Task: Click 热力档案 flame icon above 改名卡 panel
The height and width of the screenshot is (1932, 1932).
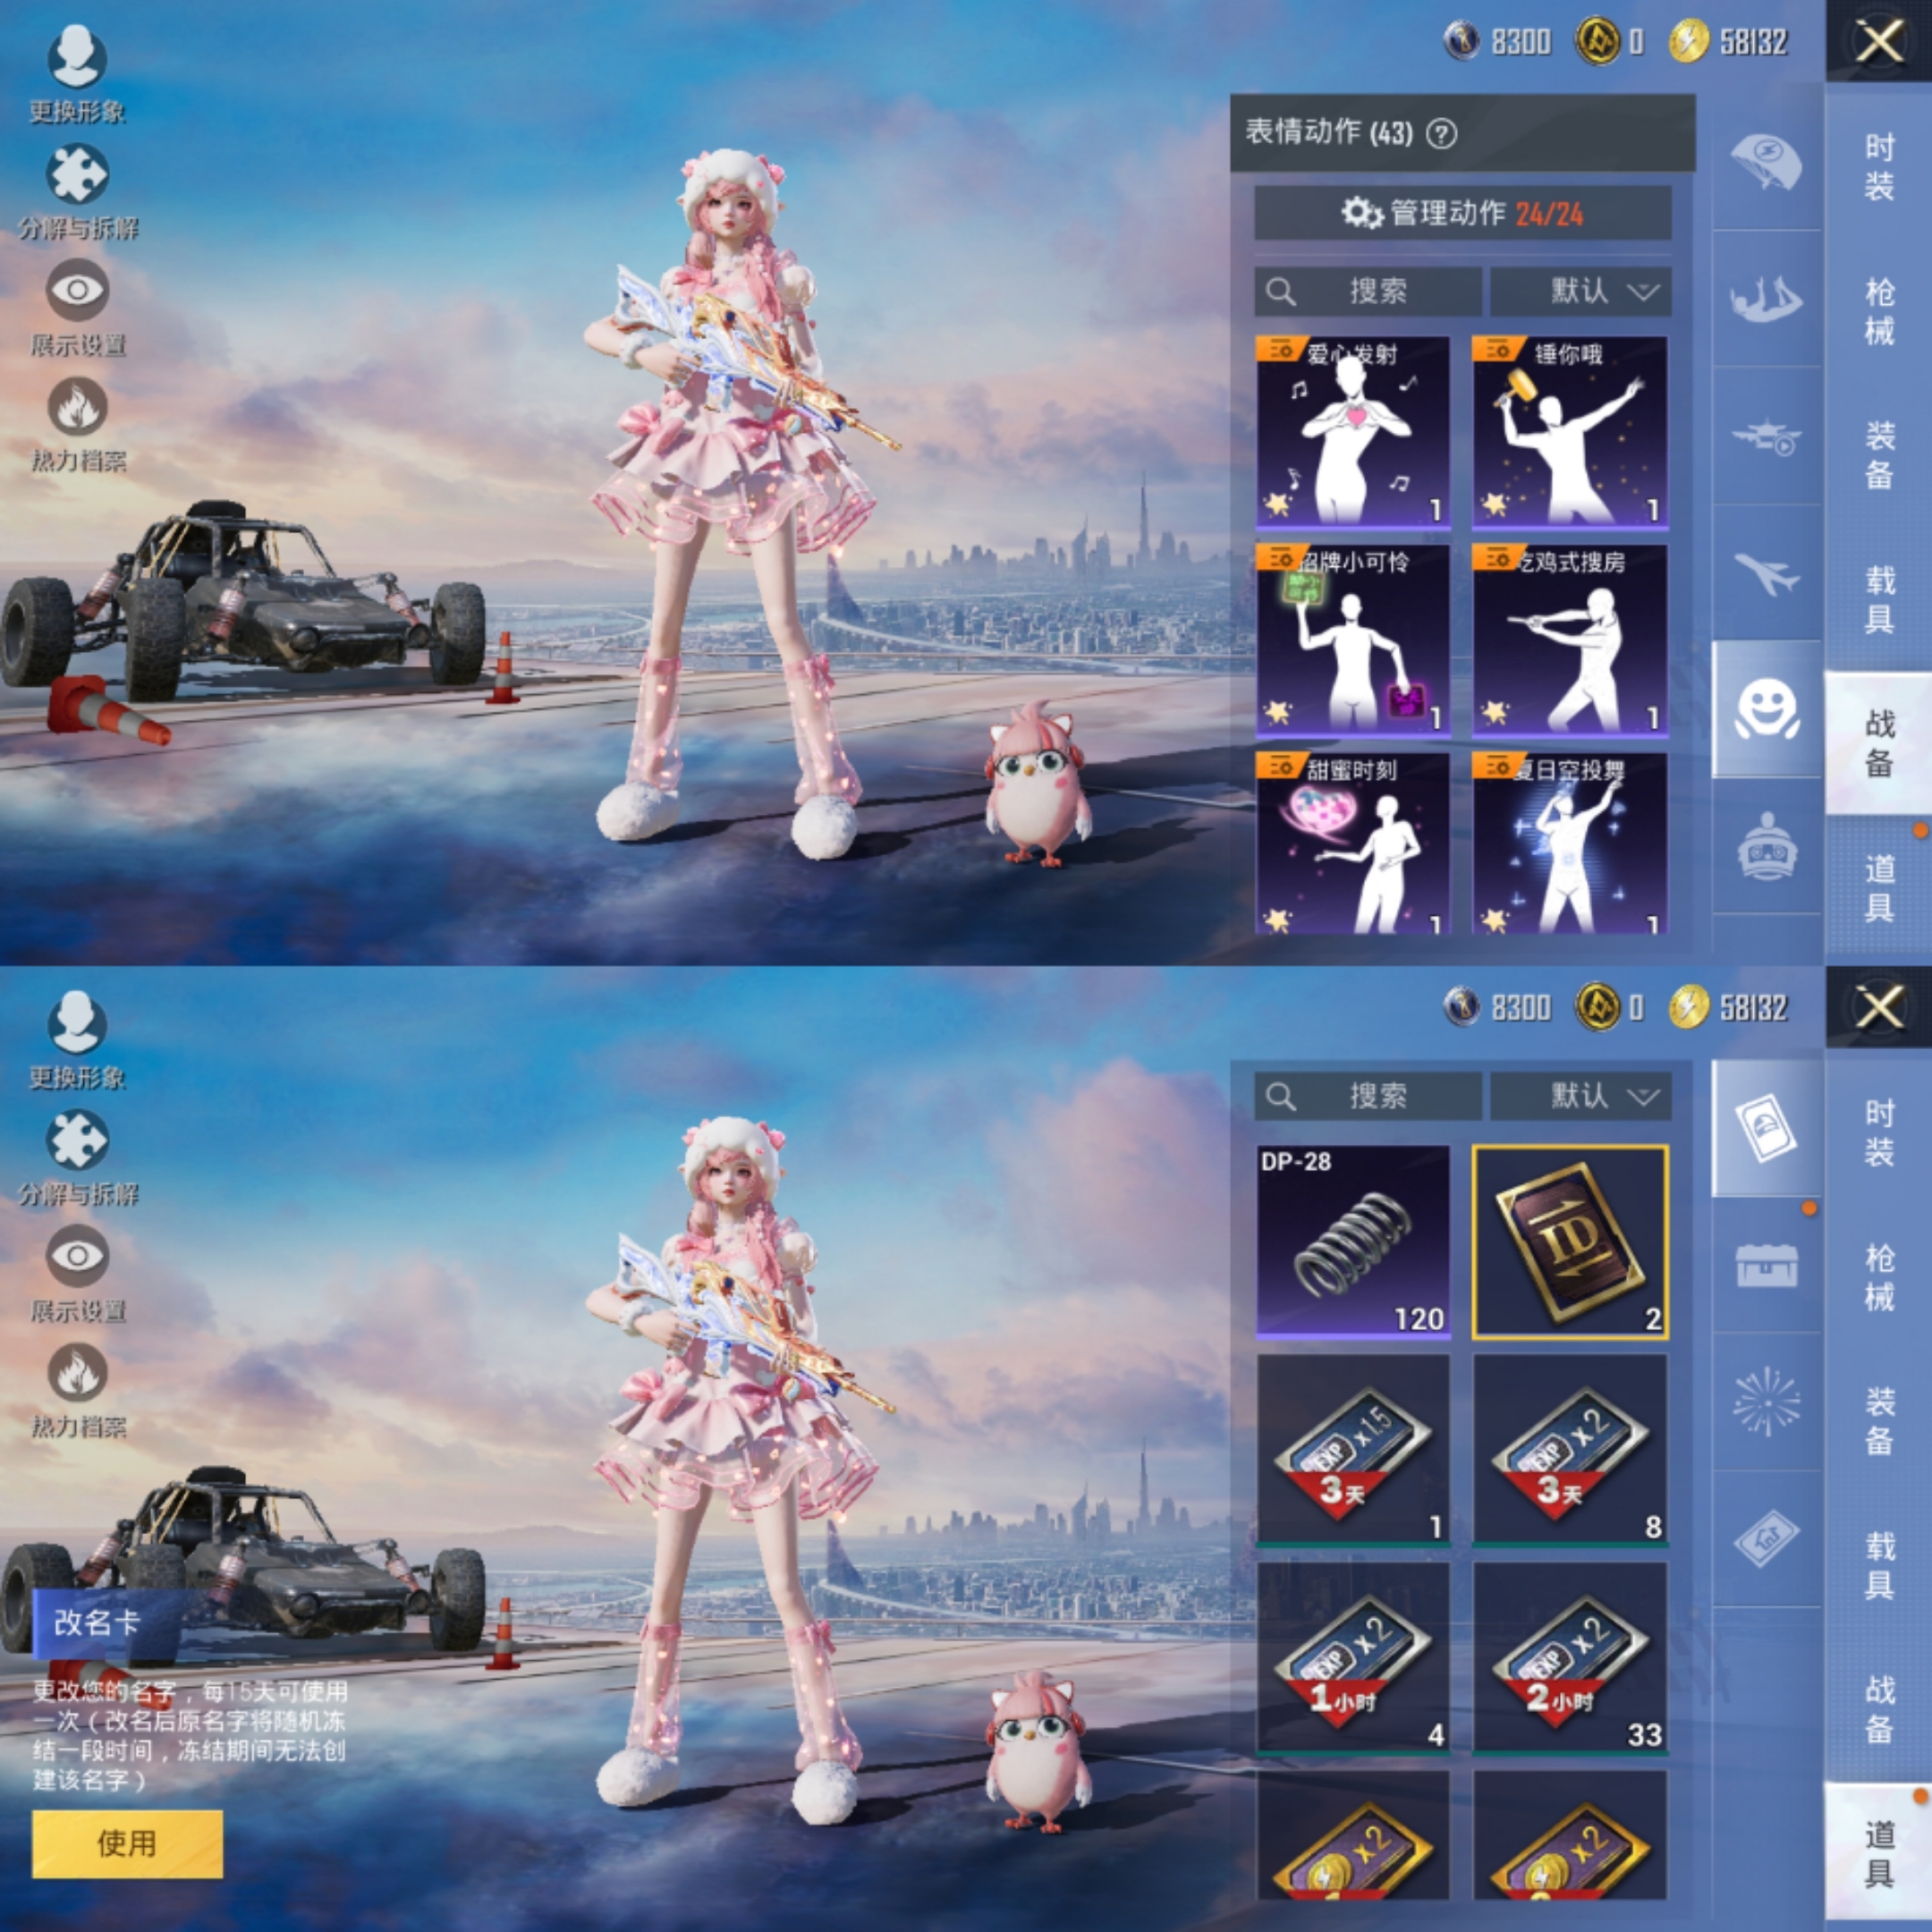Action: [x=77, y=1372]
